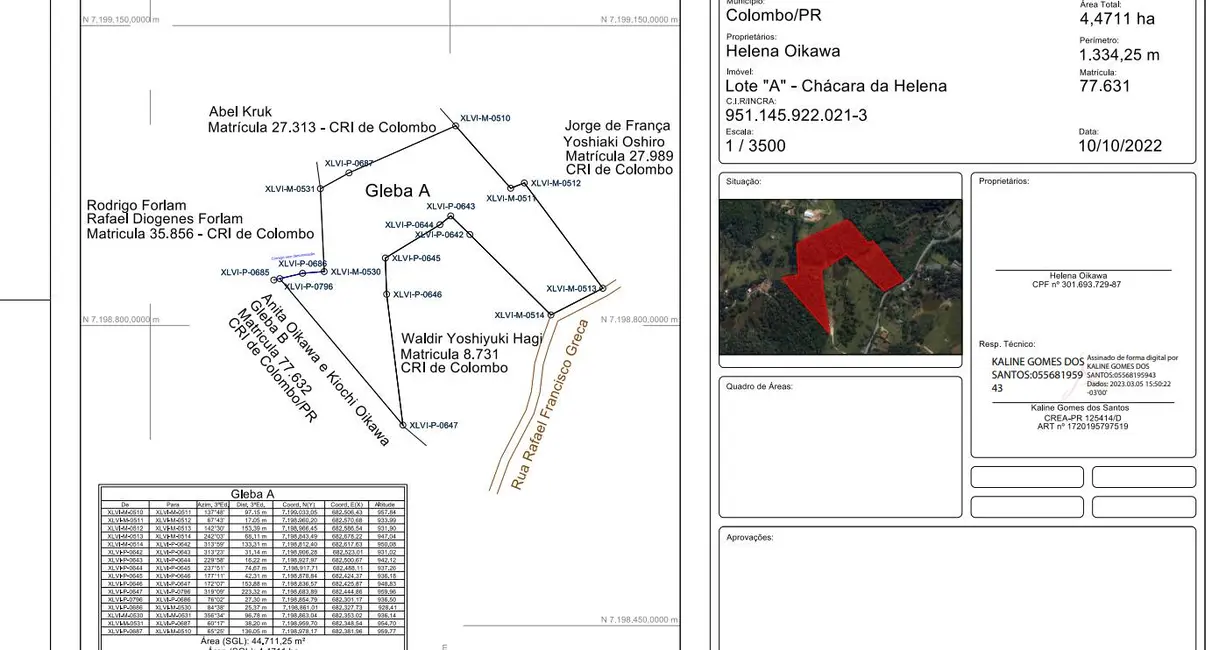Click text Matricula 35.856 - CRI de Colombo

click(x=200, y=234)
